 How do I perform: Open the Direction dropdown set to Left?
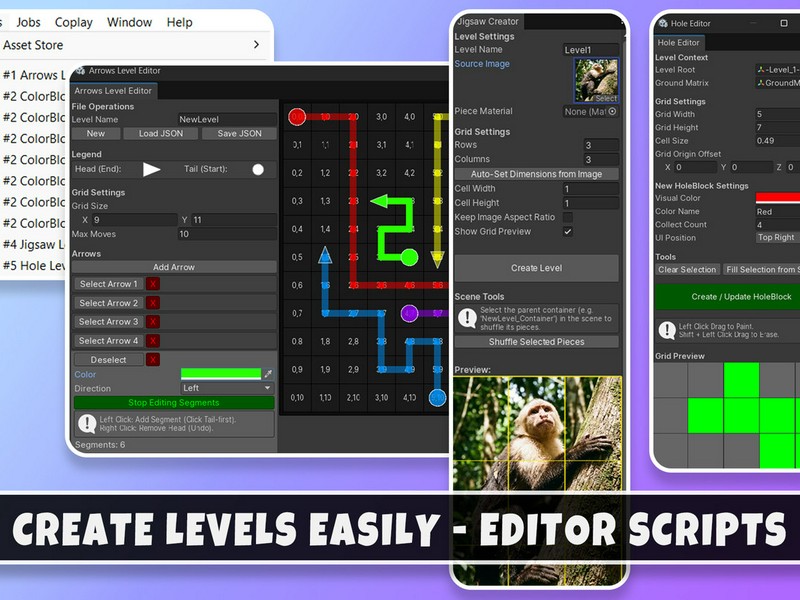[x=227, y=388]
